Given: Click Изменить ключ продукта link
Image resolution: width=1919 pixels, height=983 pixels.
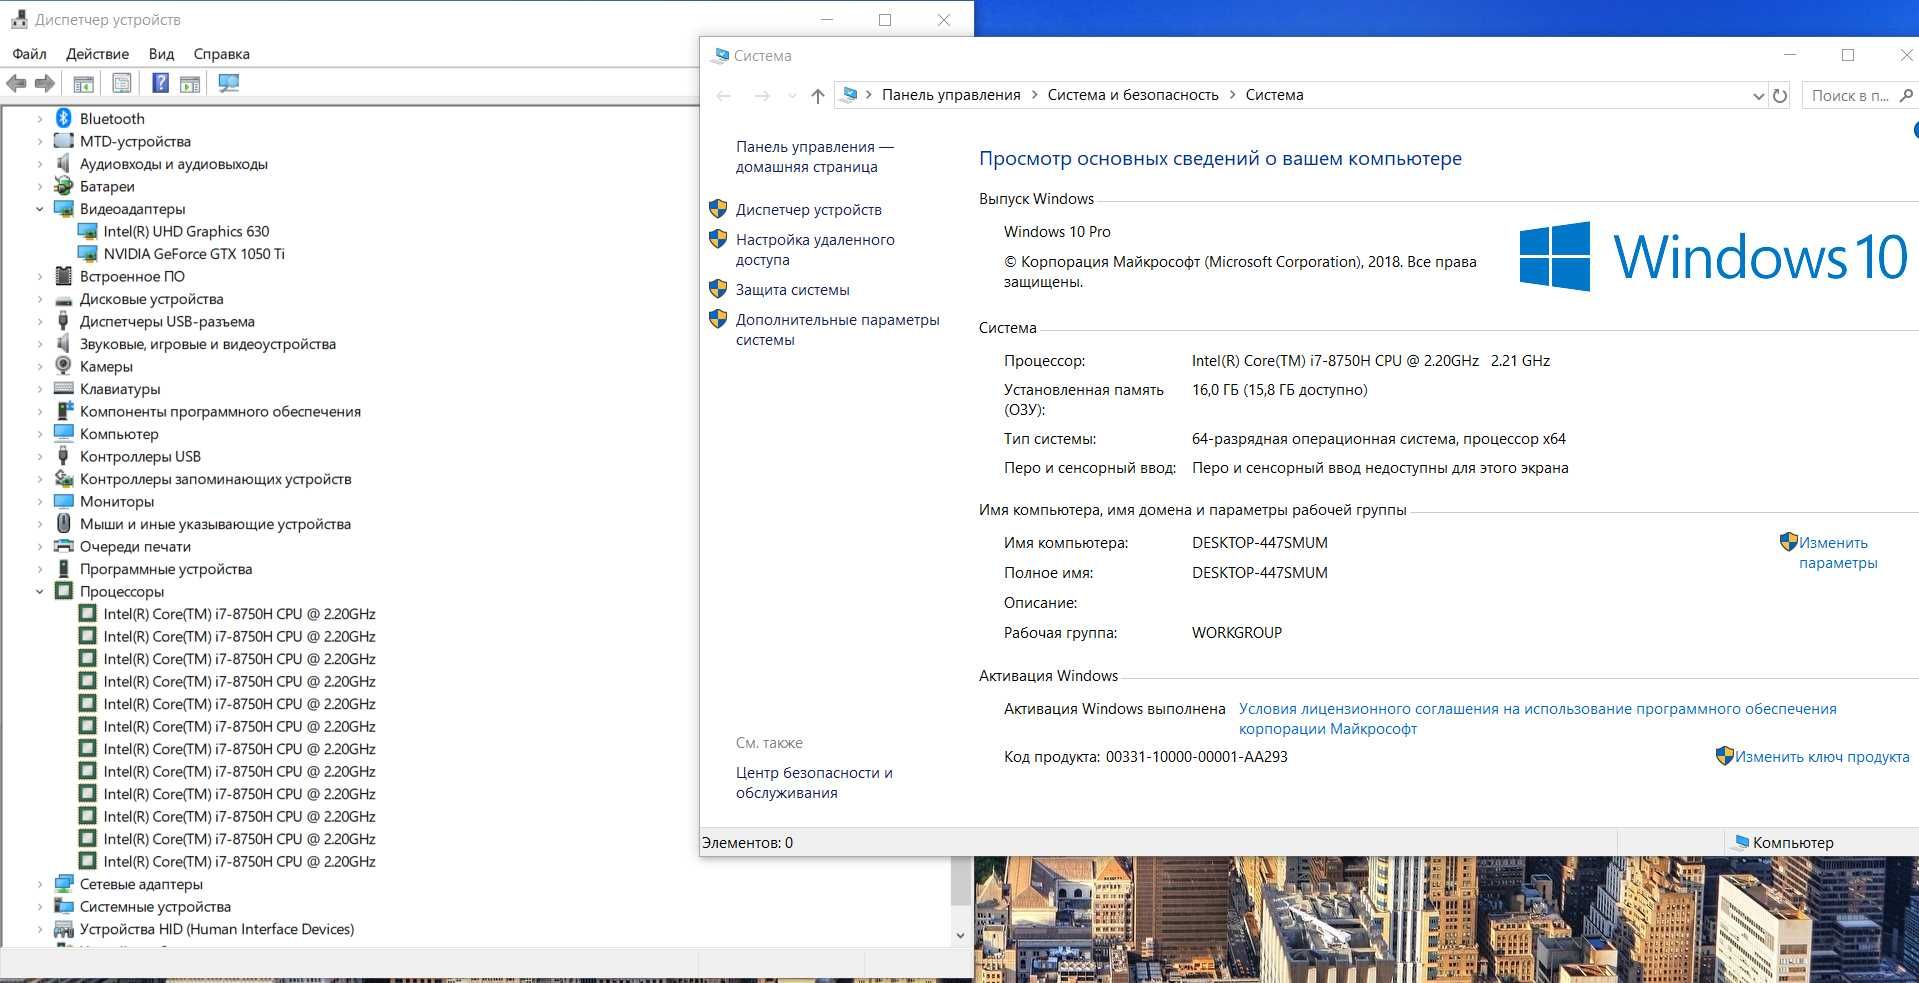Looking at the screenshot, I should click(x=1822, y=756).
